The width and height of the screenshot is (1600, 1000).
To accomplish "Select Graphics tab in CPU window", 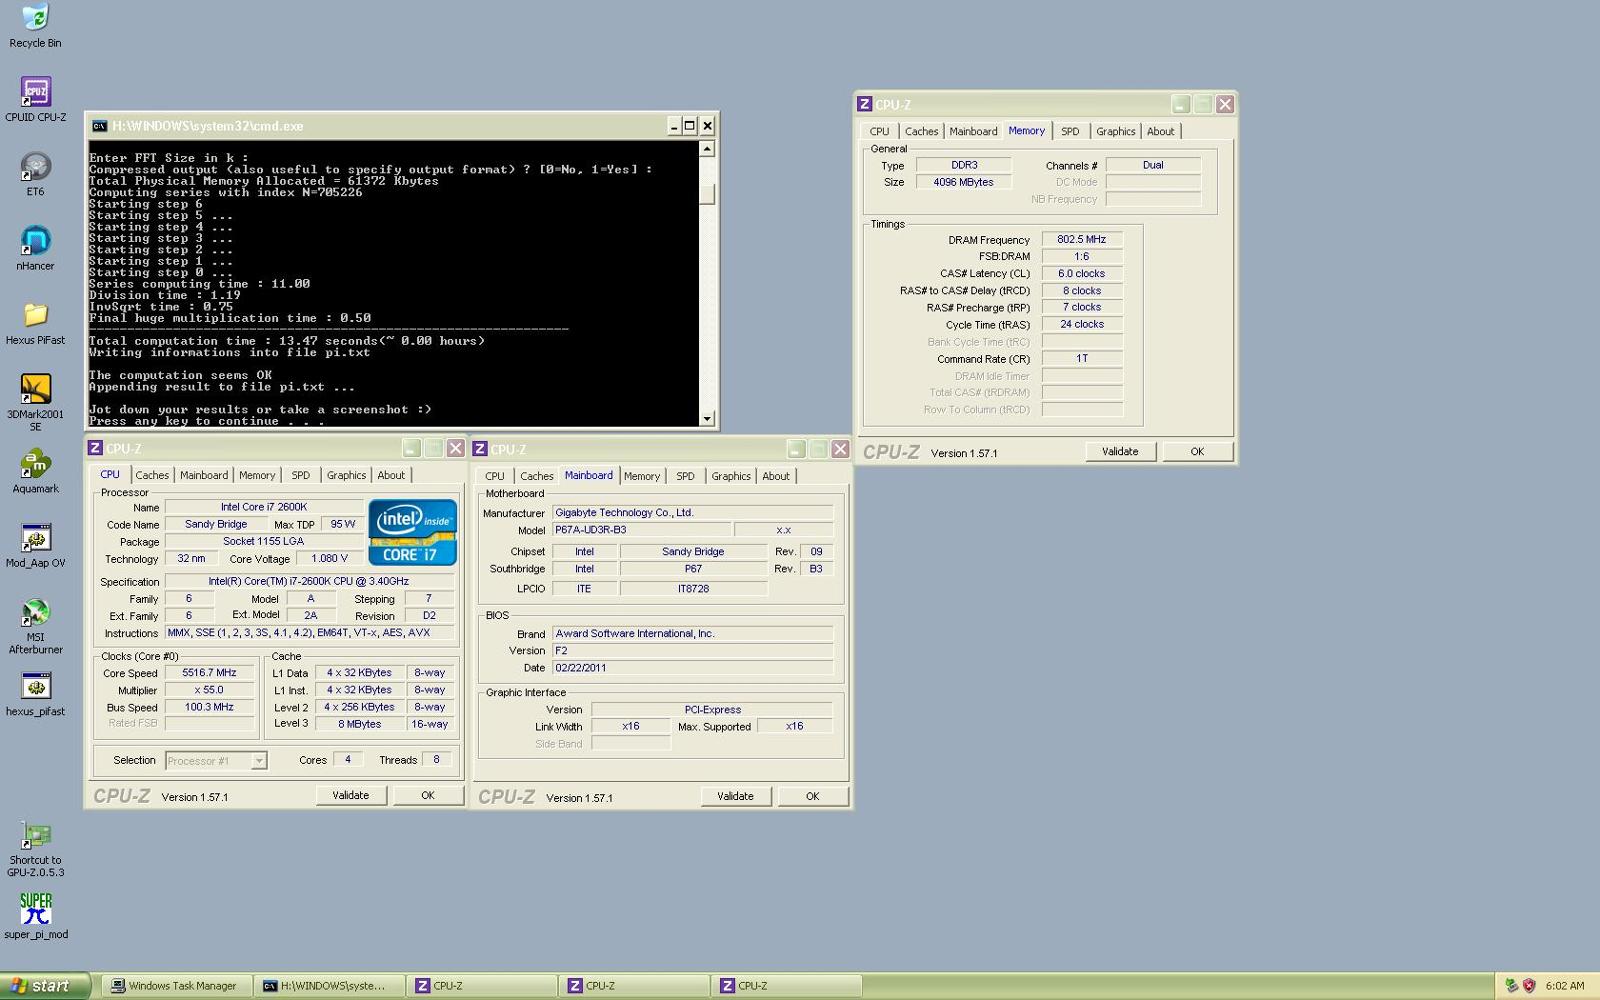I will (x=346, y=475).
